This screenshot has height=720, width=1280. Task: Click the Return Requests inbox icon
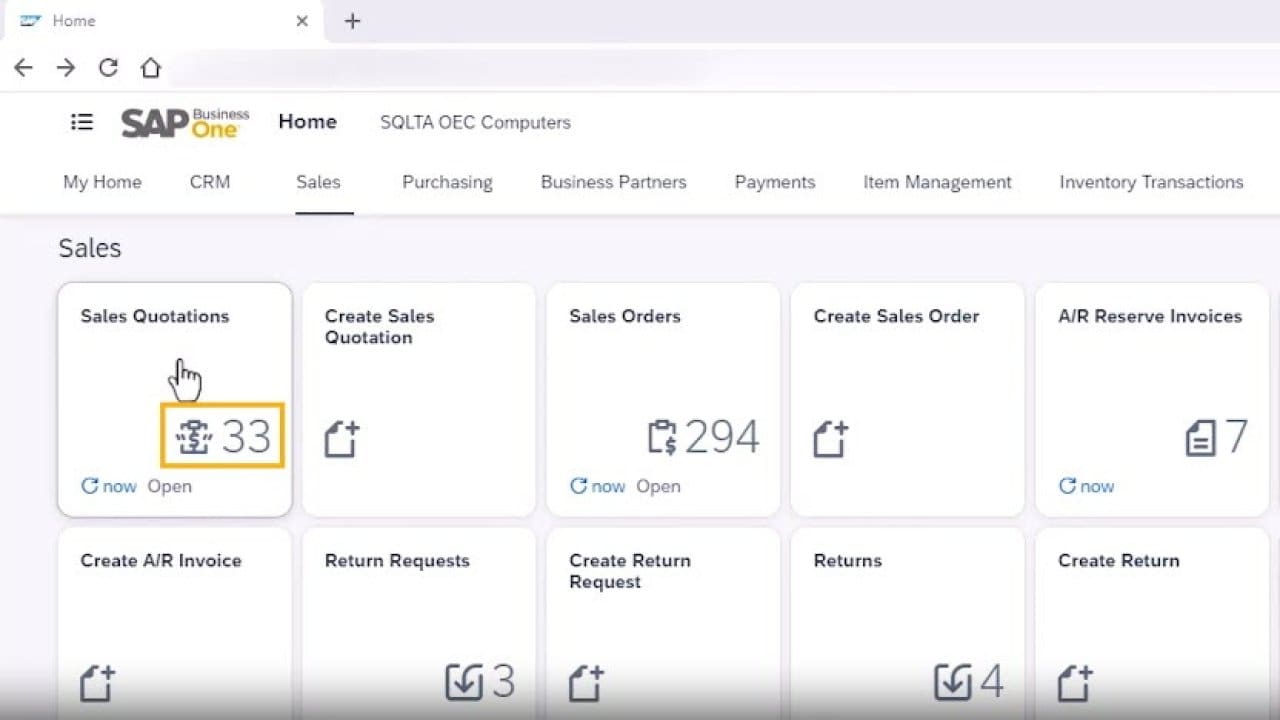pos(464,682)
